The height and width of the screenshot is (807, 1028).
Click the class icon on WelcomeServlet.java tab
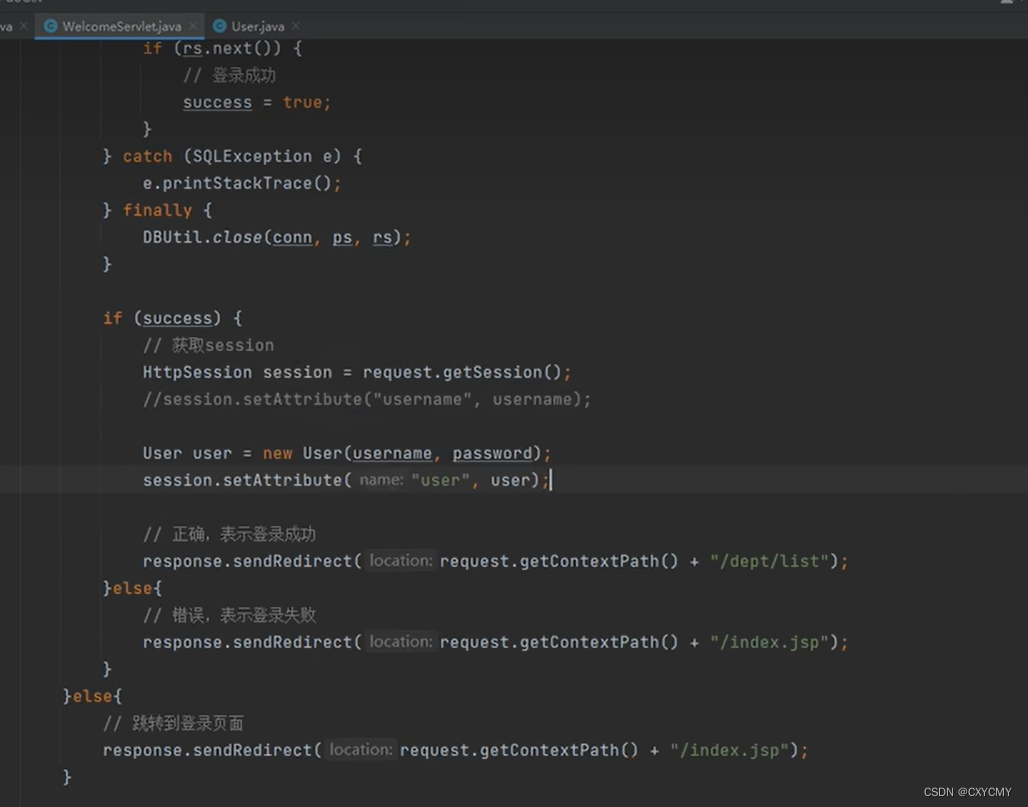(49, 26)
